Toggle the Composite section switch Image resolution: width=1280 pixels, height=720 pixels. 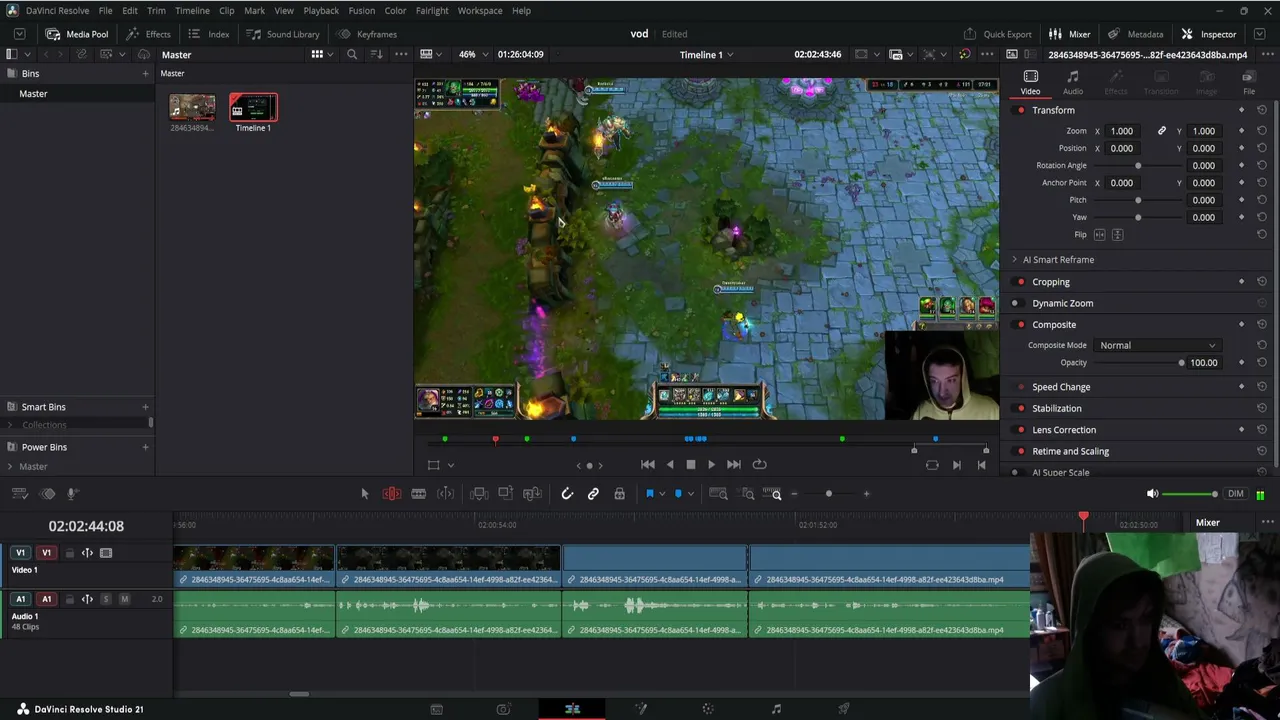coord(1020,325)
